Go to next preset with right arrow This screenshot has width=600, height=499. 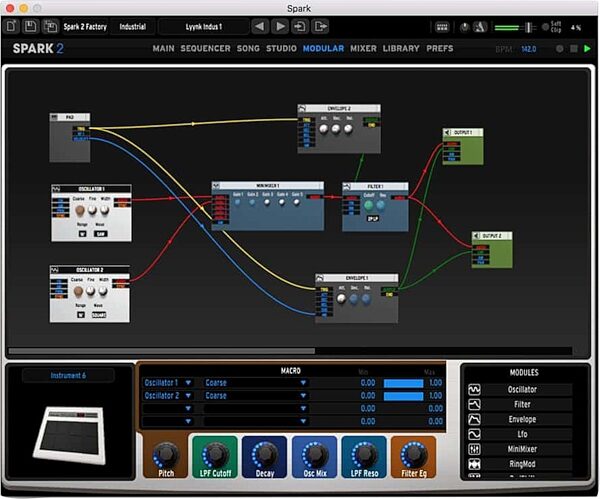click(x=280, y=26)
